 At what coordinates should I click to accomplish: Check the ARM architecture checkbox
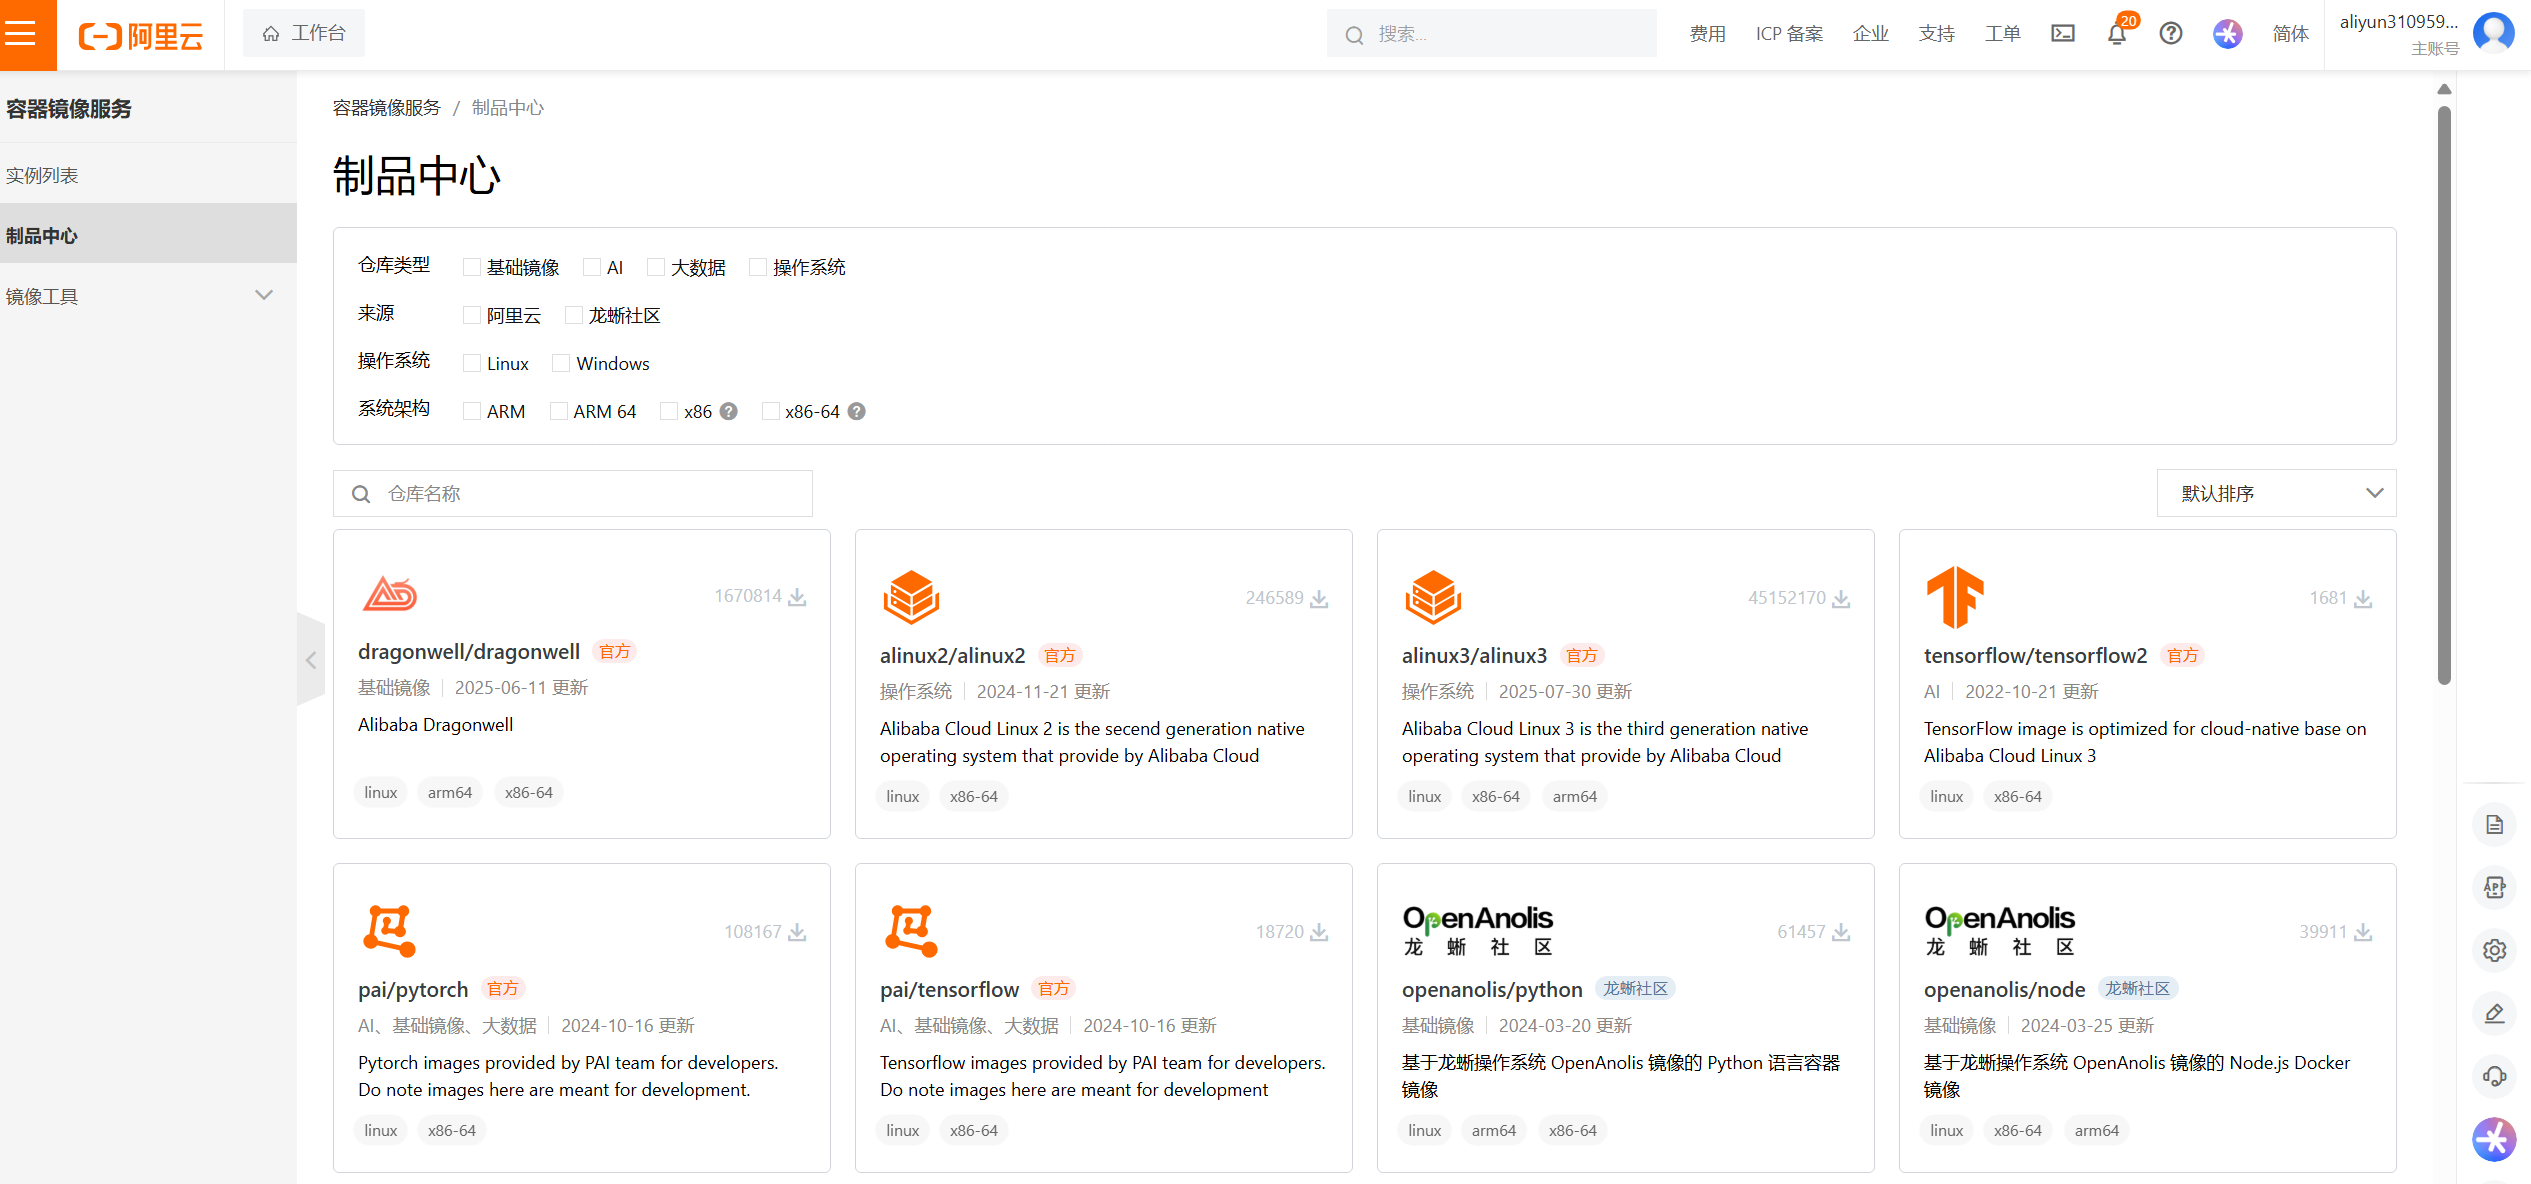point(471,411)
